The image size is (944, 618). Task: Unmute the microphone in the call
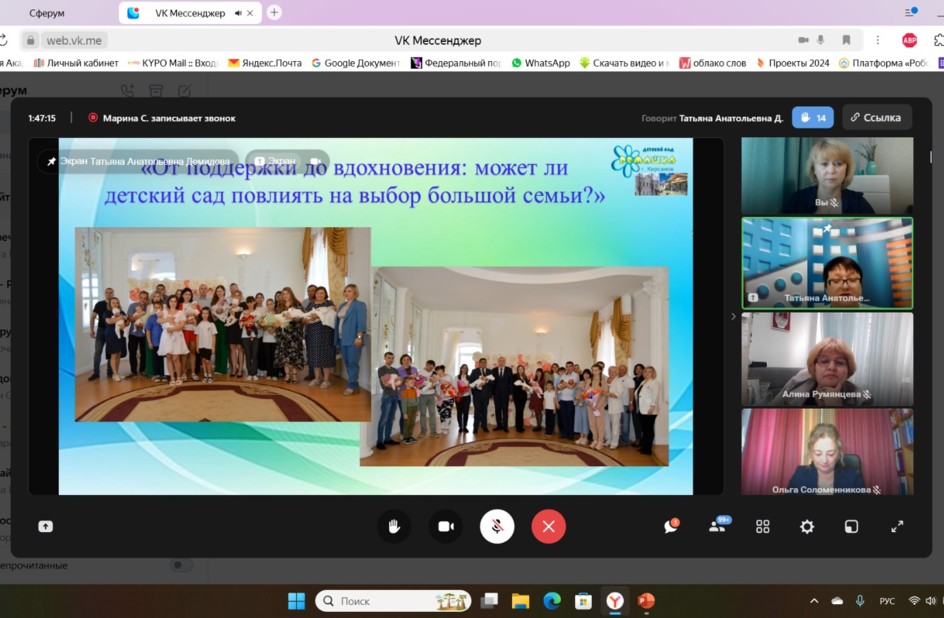coord(497,527)
